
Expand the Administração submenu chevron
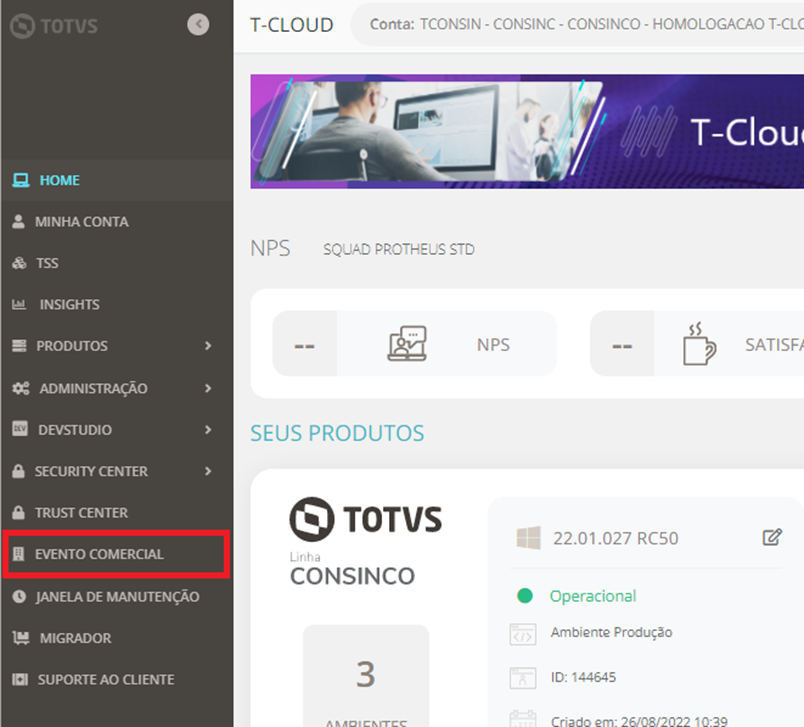click(208, 388)
